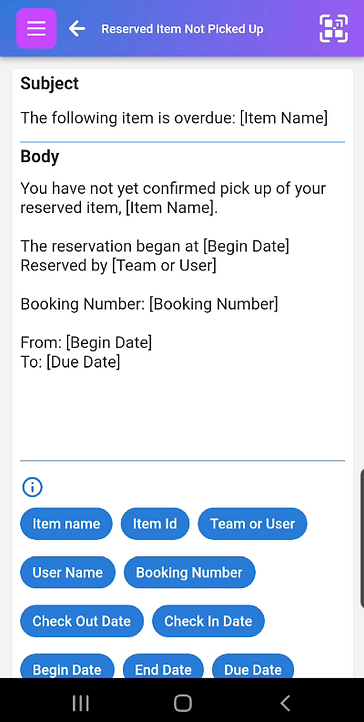Insert the Item Id placeholder
The width and height of the screenshot is (364, 722).
point(155,524)
